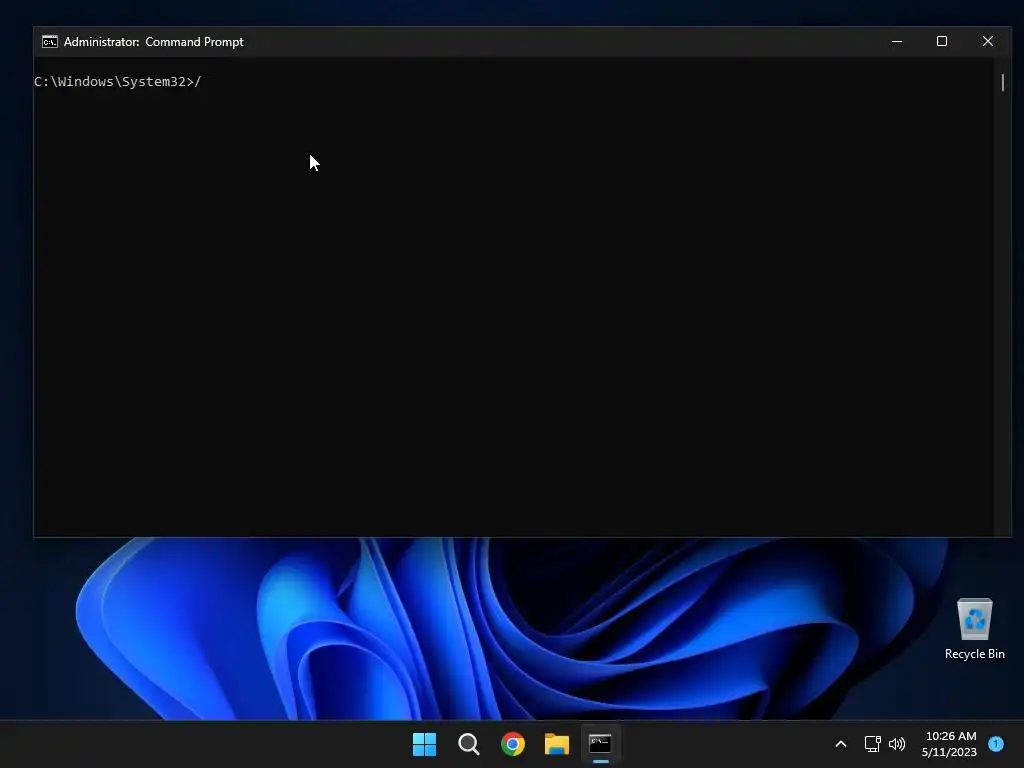This screenshot has height=768, width=1024.
Task: Open the Windows Start menu
Action: tap(424, 744)
